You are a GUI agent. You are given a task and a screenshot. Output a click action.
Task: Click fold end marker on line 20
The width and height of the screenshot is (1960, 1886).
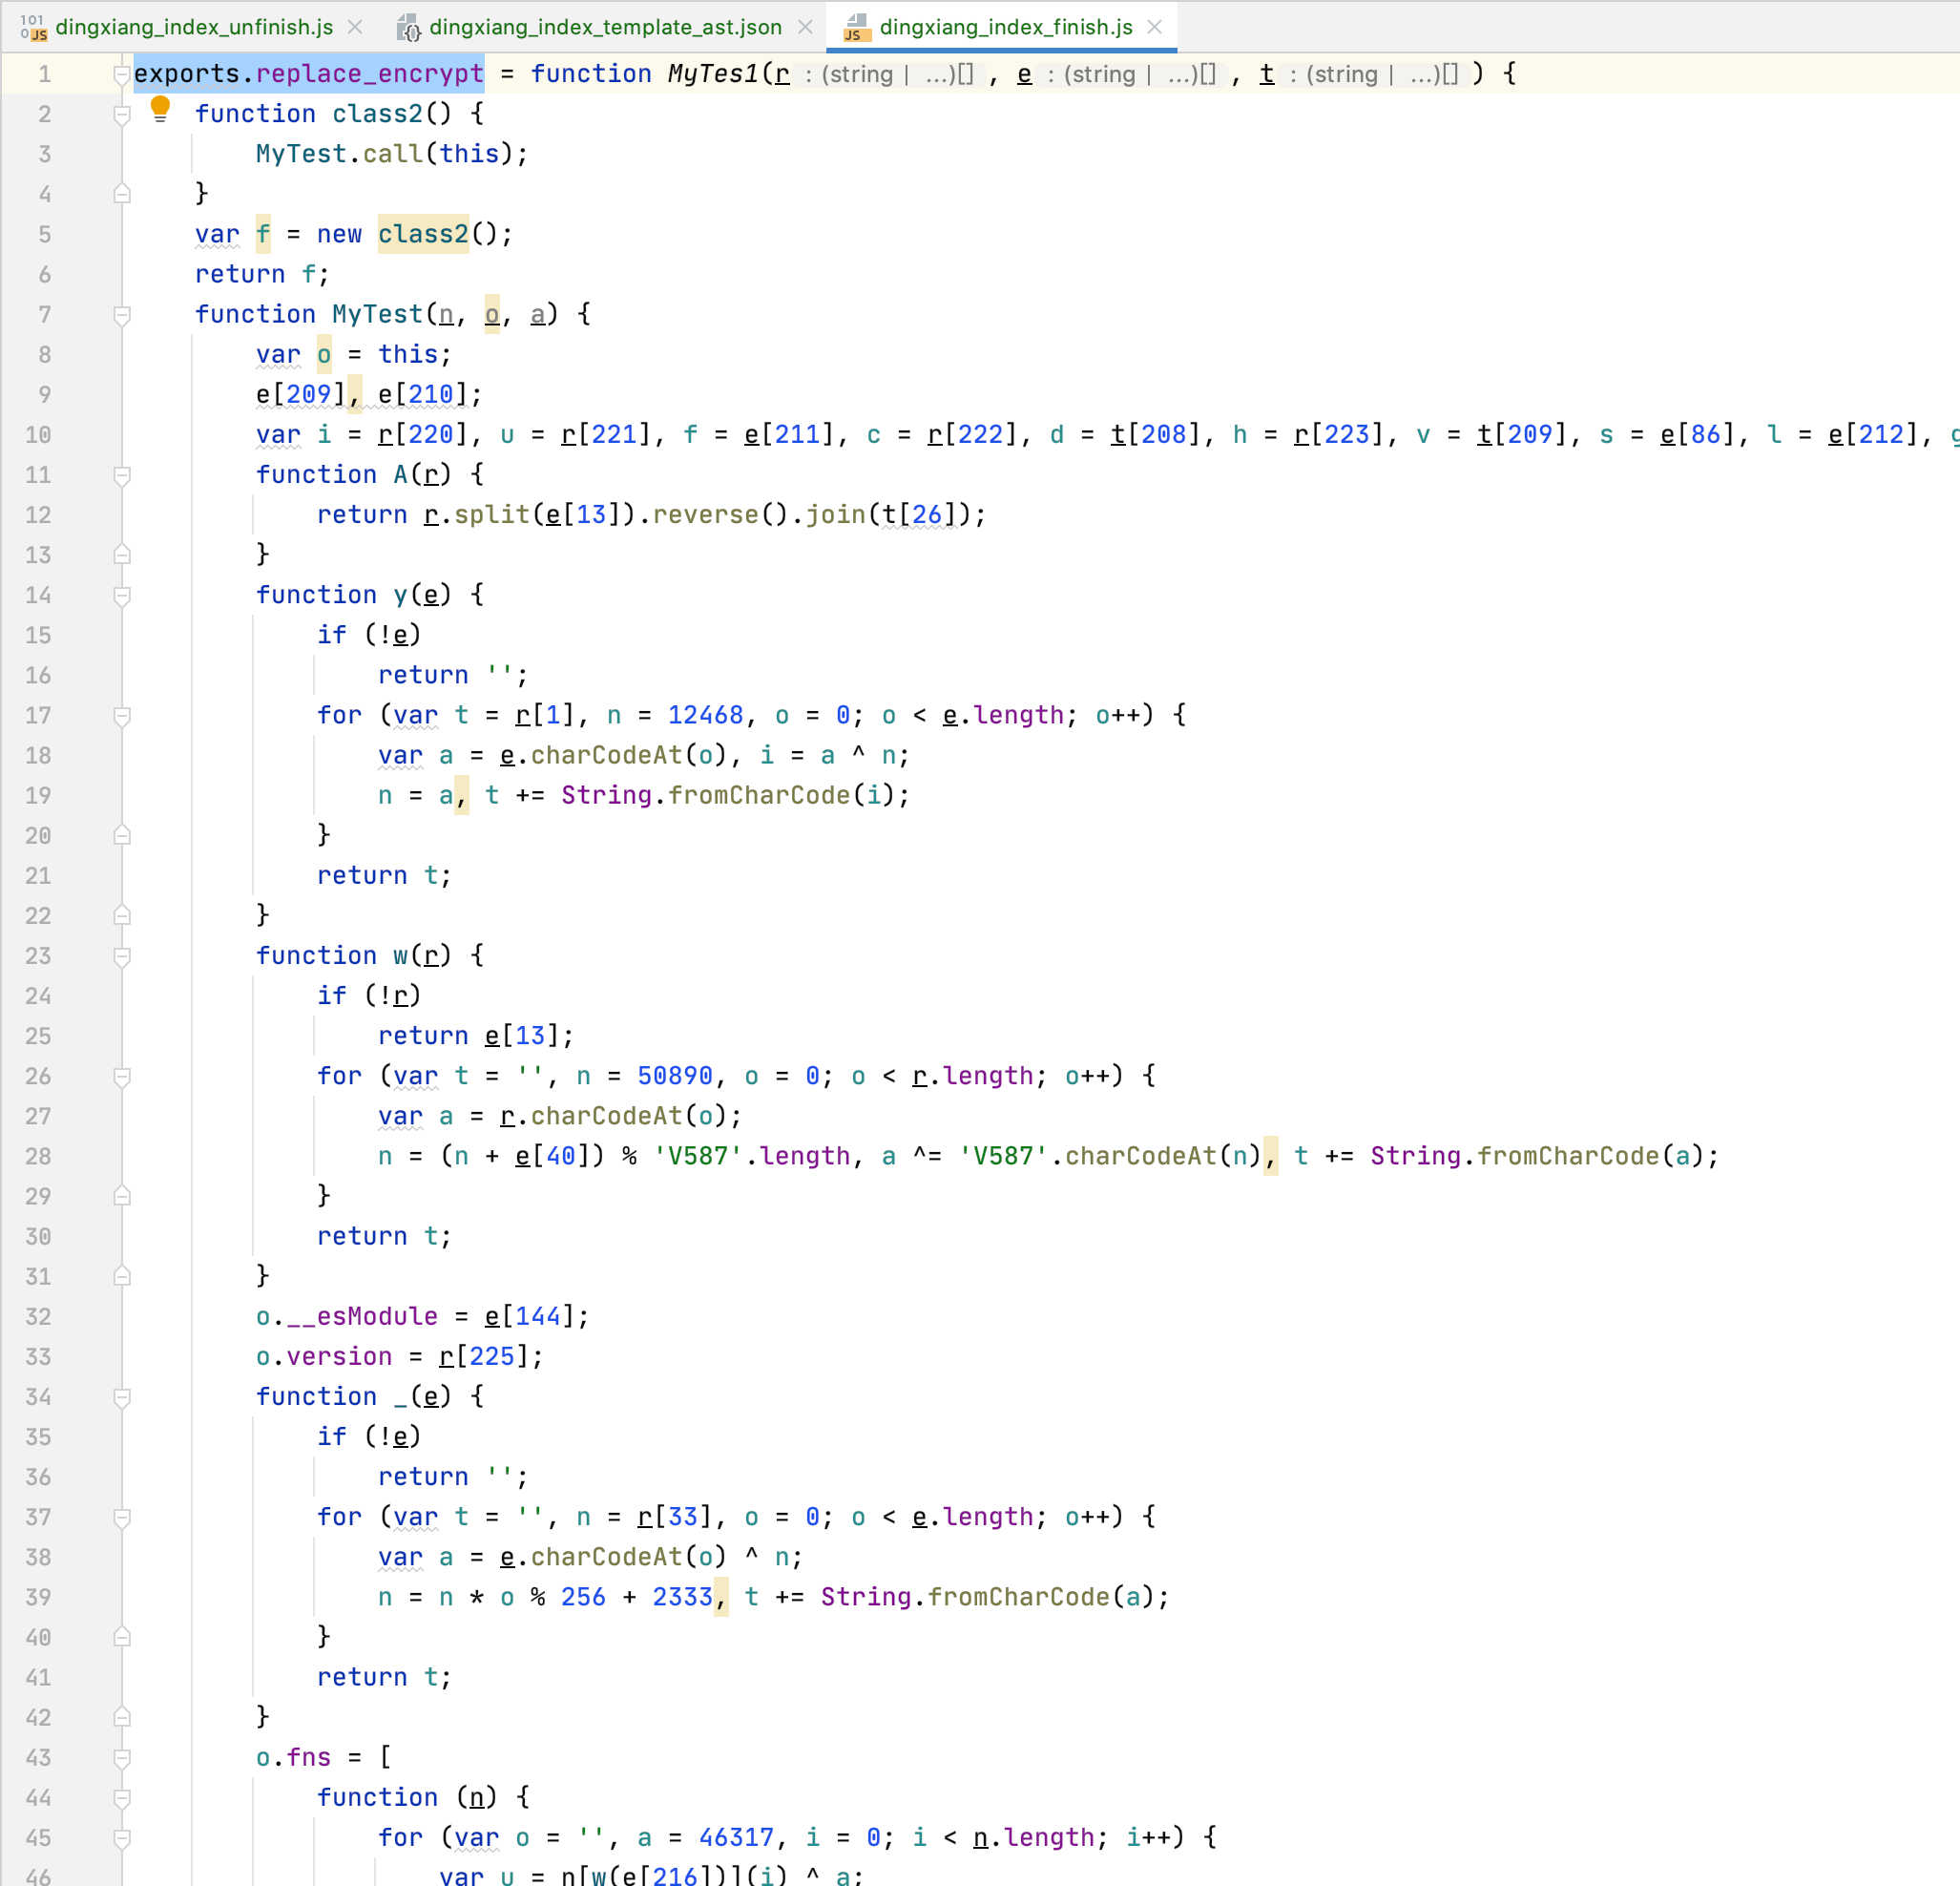point(122,835)
